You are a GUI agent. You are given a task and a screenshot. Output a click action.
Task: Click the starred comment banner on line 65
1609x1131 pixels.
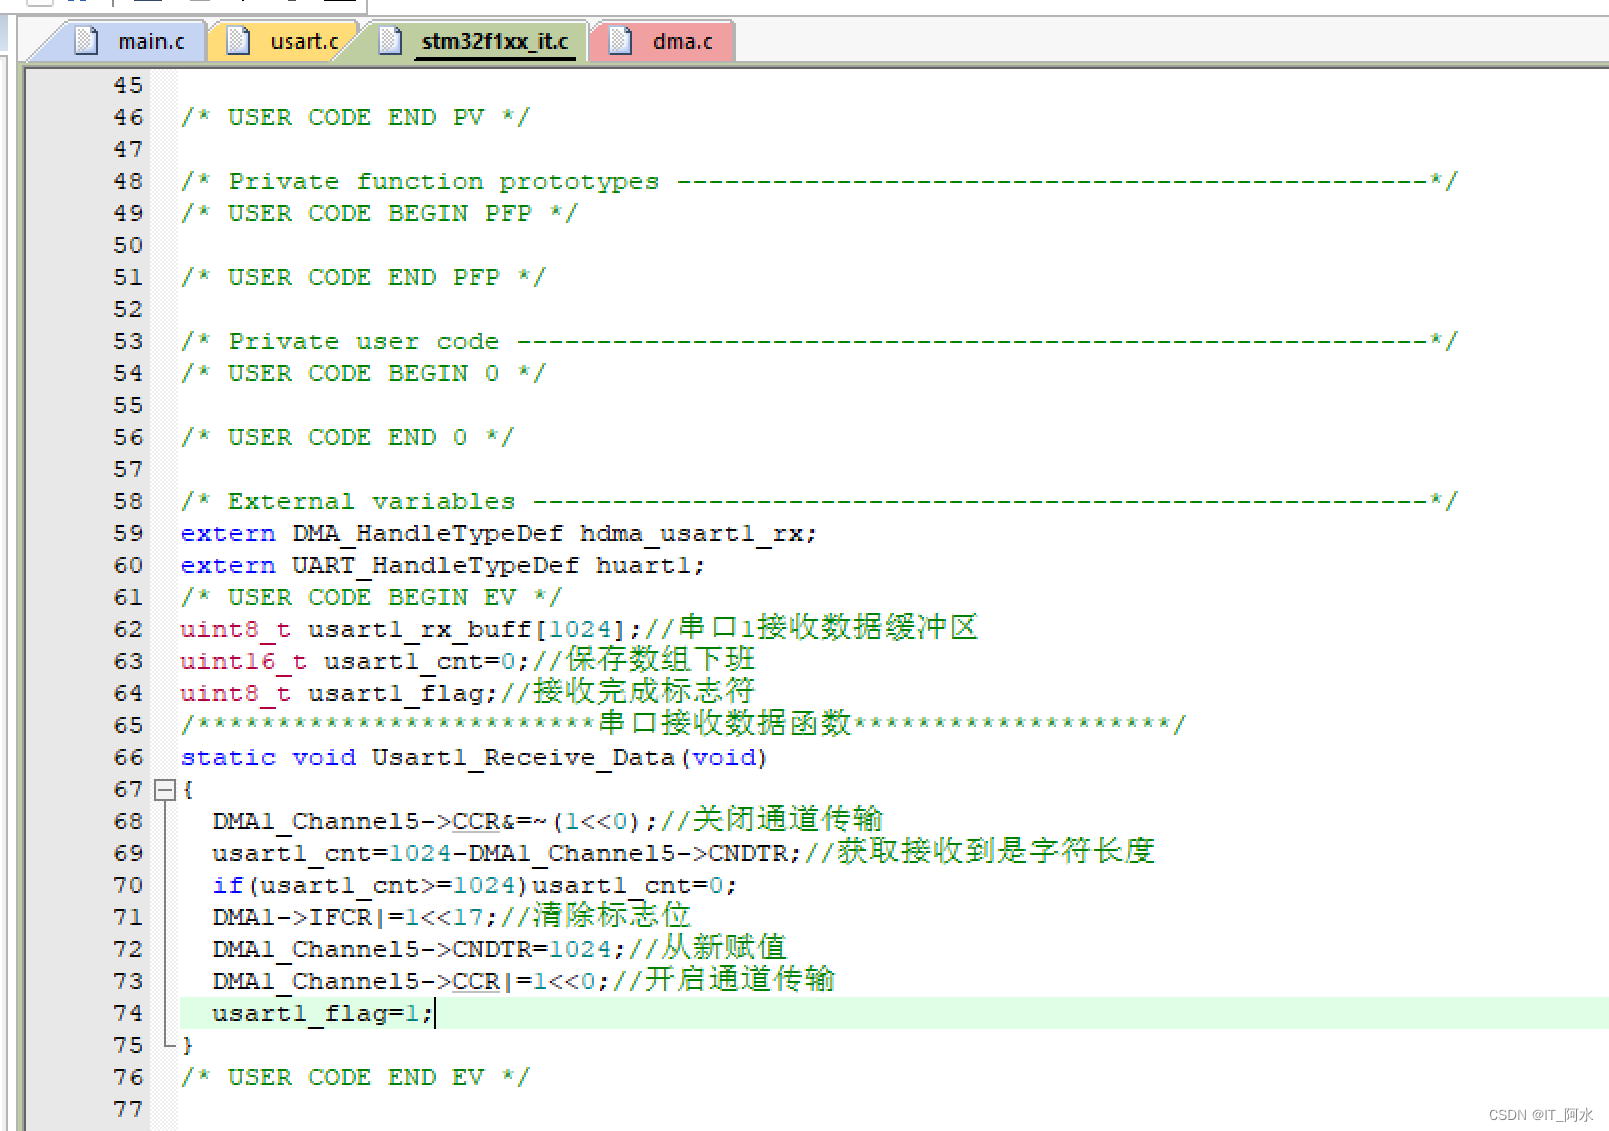click(x=683, y=724)
